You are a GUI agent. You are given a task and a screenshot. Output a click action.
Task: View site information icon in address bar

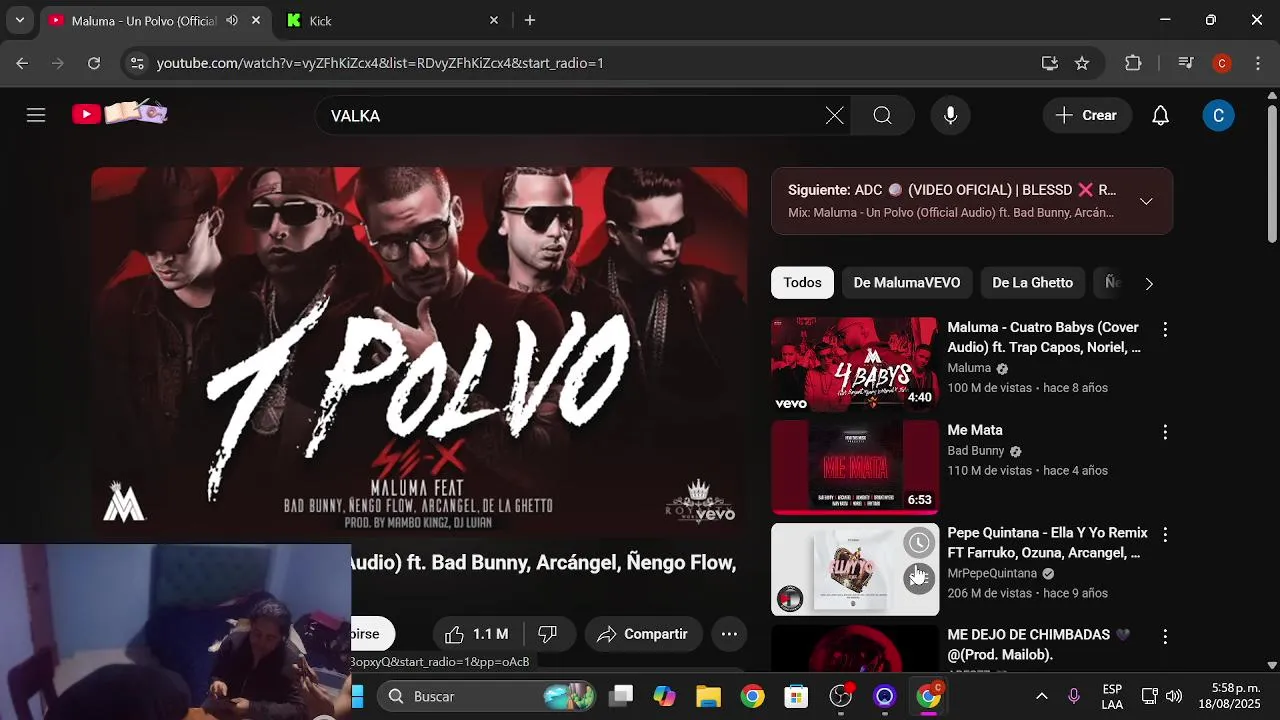(137, 63)
